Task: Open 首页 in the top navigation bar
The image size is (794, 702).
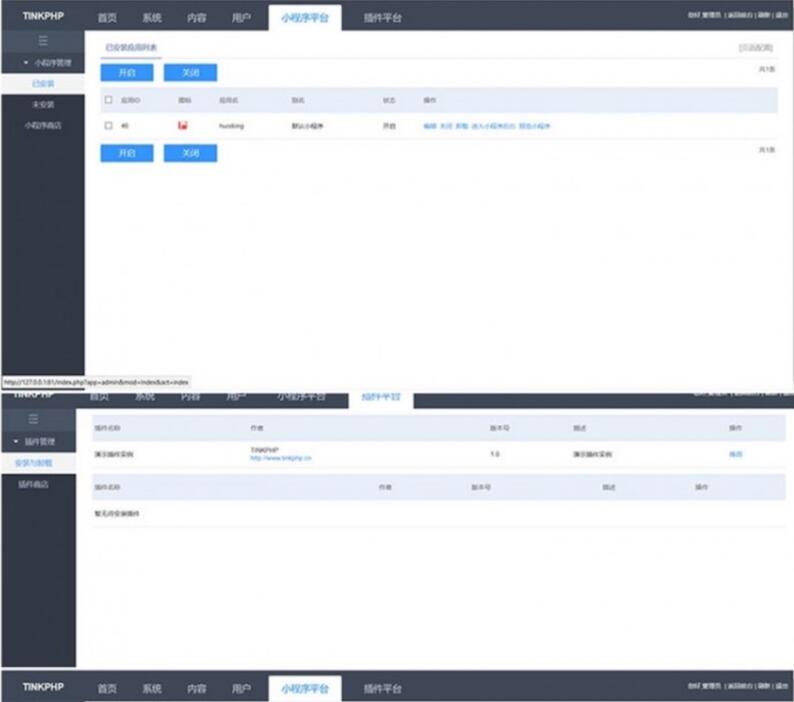Action: point(107,17)
